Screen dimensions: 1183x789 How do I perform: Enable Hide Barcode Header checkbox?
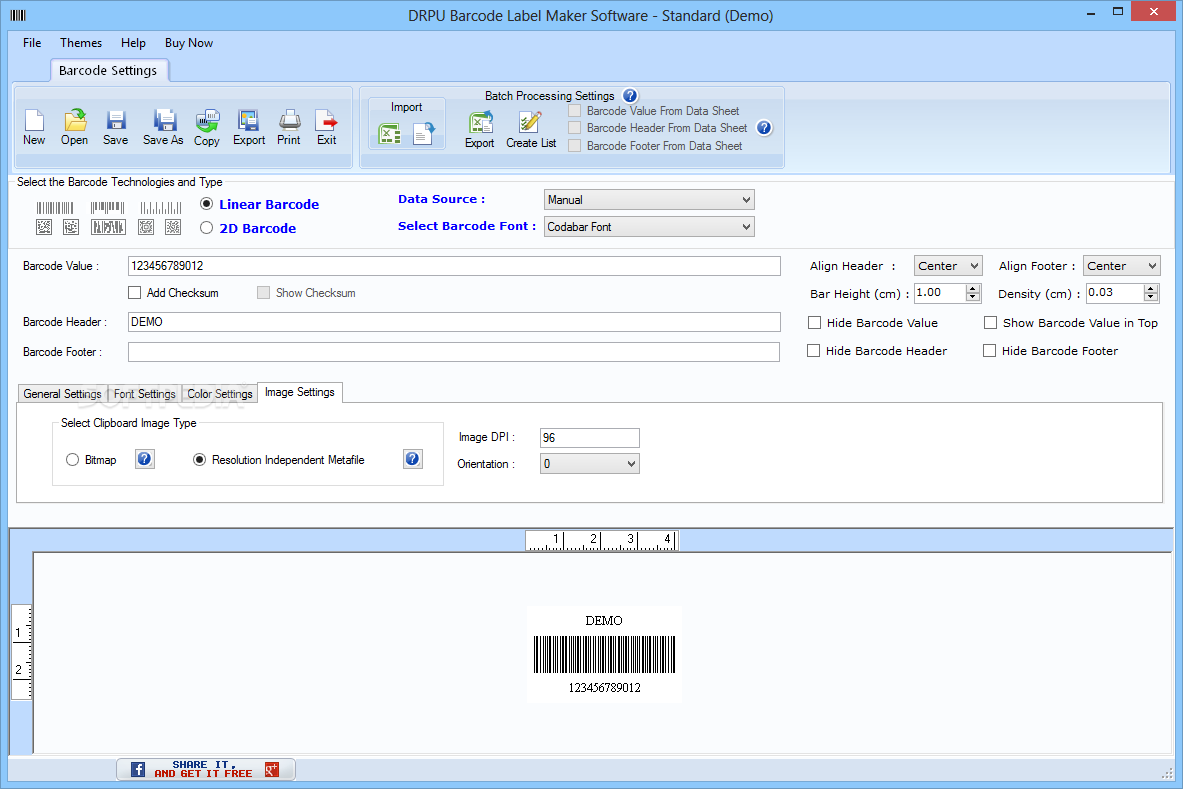pyautogui.click(x=813, y=351)
